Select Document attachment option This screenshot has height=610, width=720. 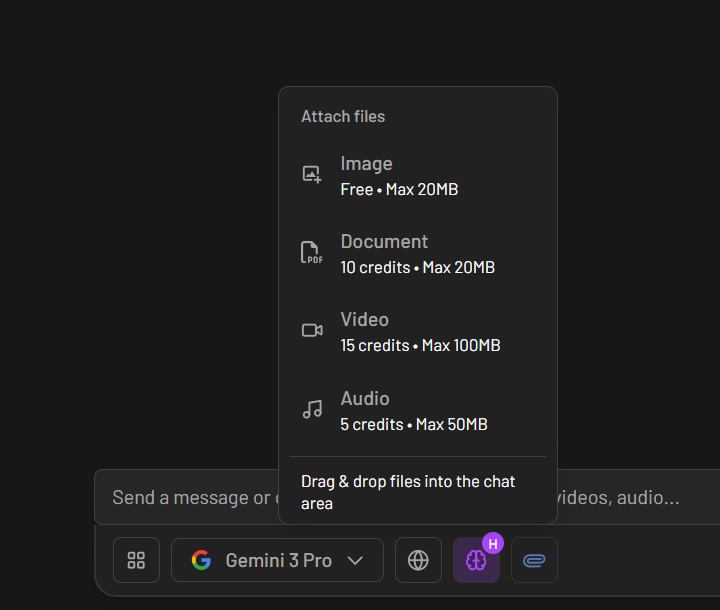(x=418, y=254)
